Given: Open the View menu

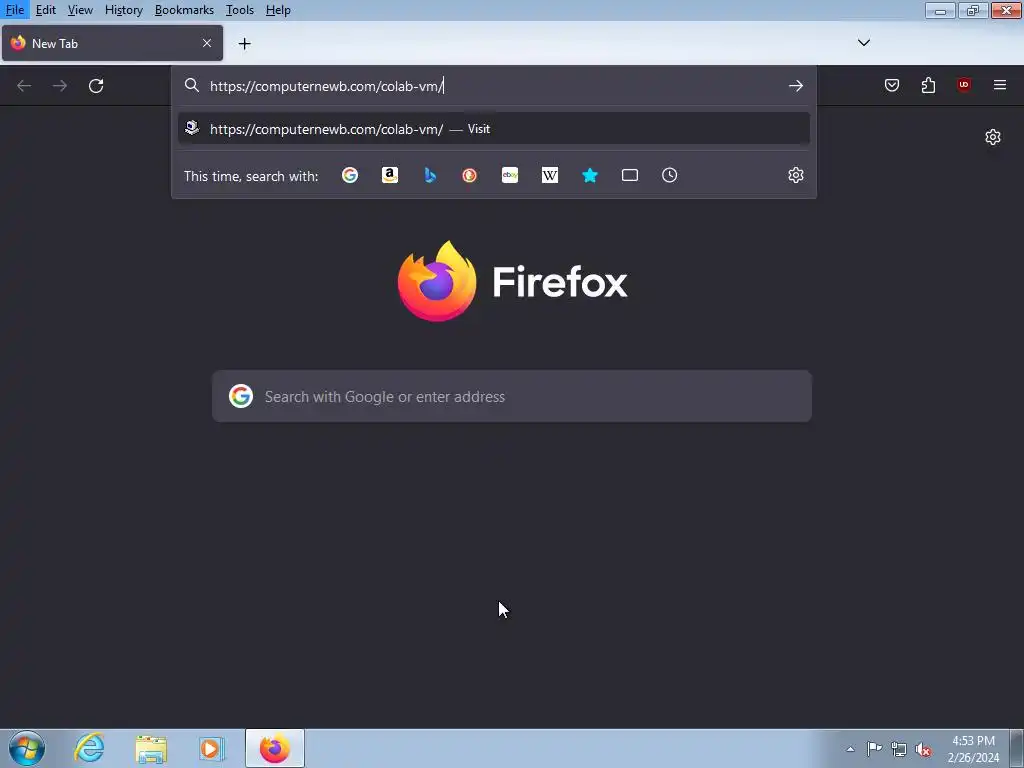Looking at the screenshot, I should 80,10.
